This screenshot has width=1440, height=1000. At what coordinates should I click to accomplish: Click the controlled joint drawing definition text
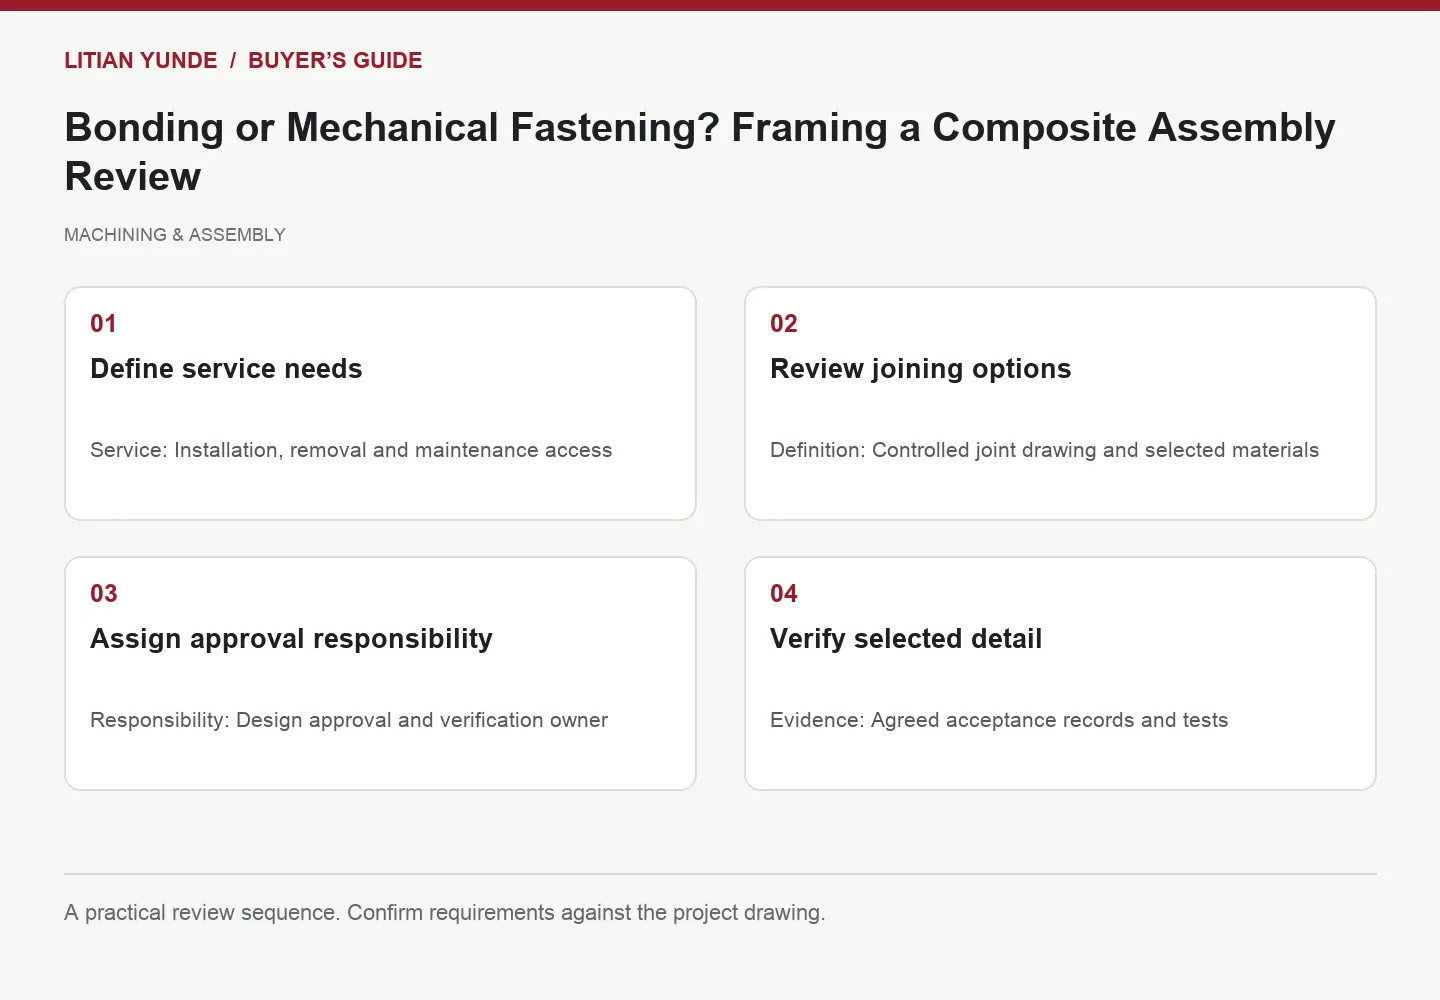(1044, 450)
